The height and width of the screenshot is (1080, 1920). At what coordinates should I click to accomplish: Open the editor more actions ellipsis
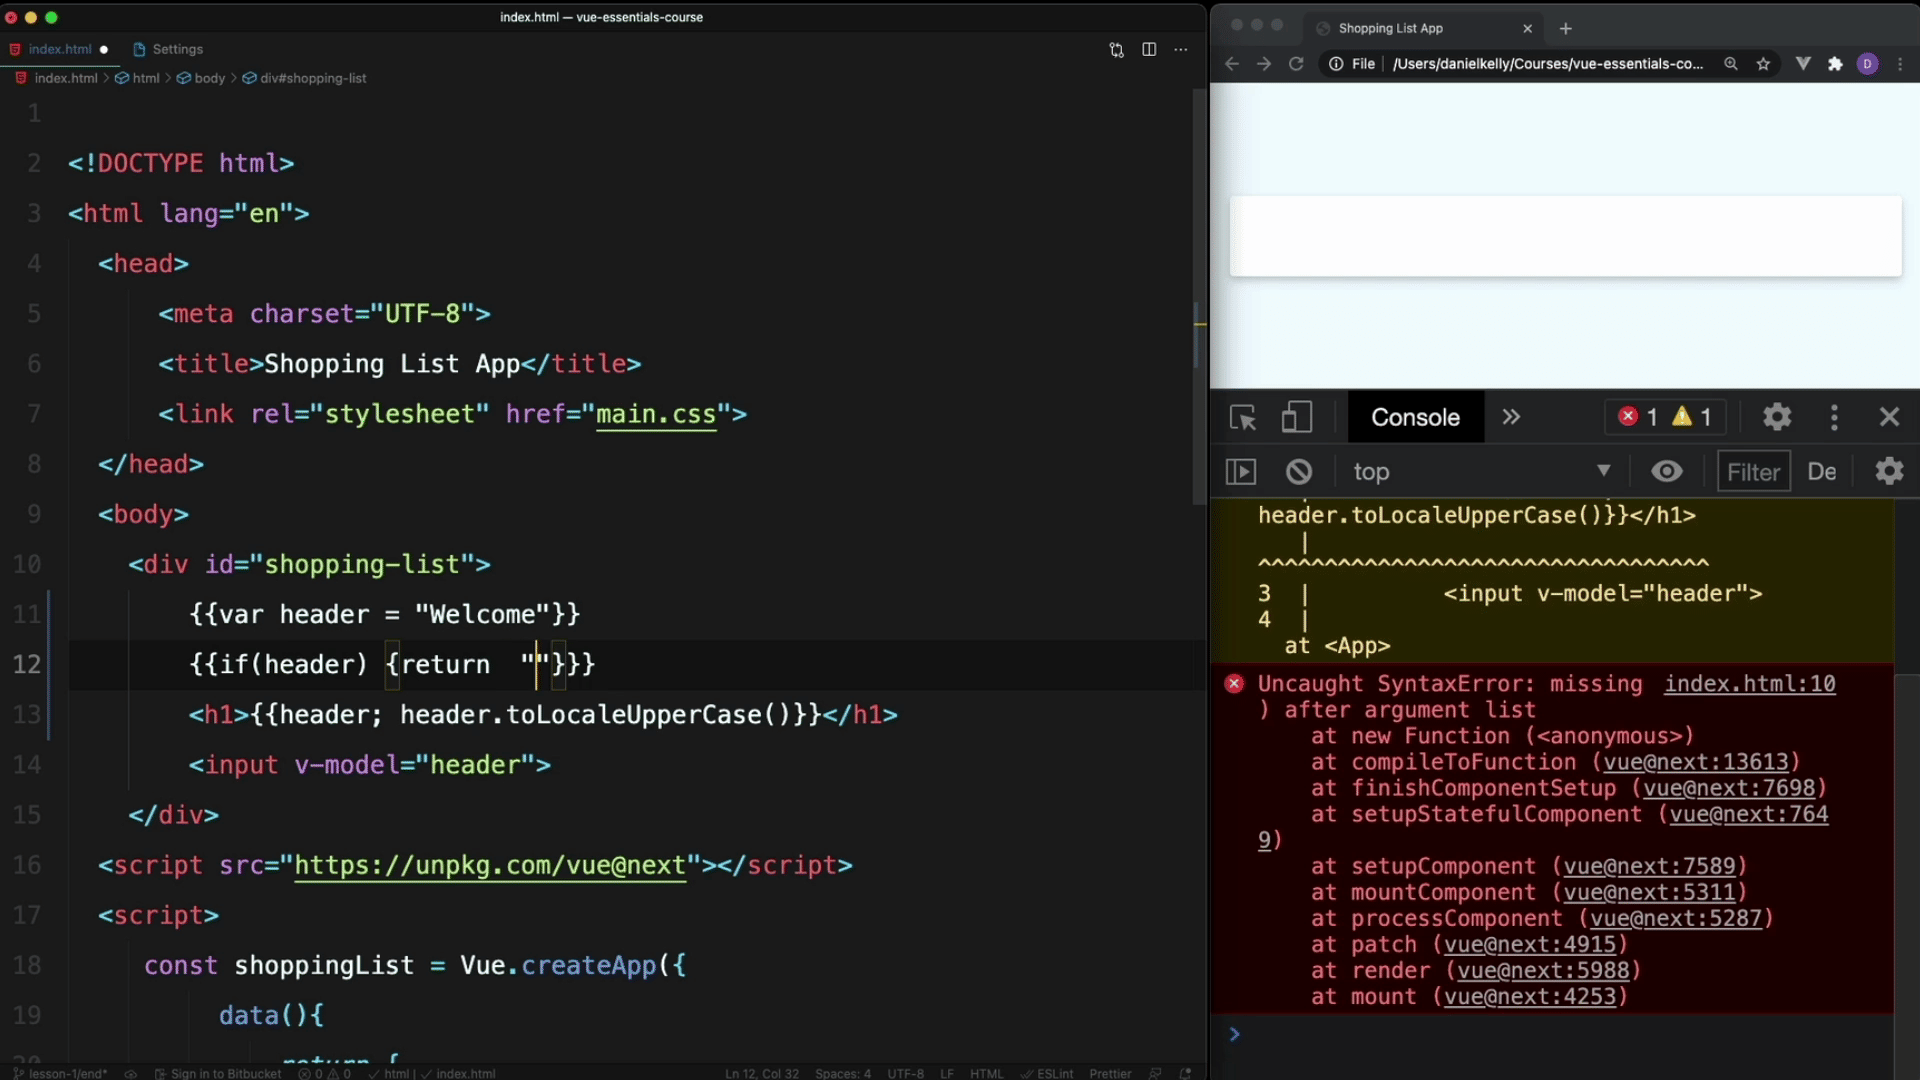click(x=1181, y=49)
